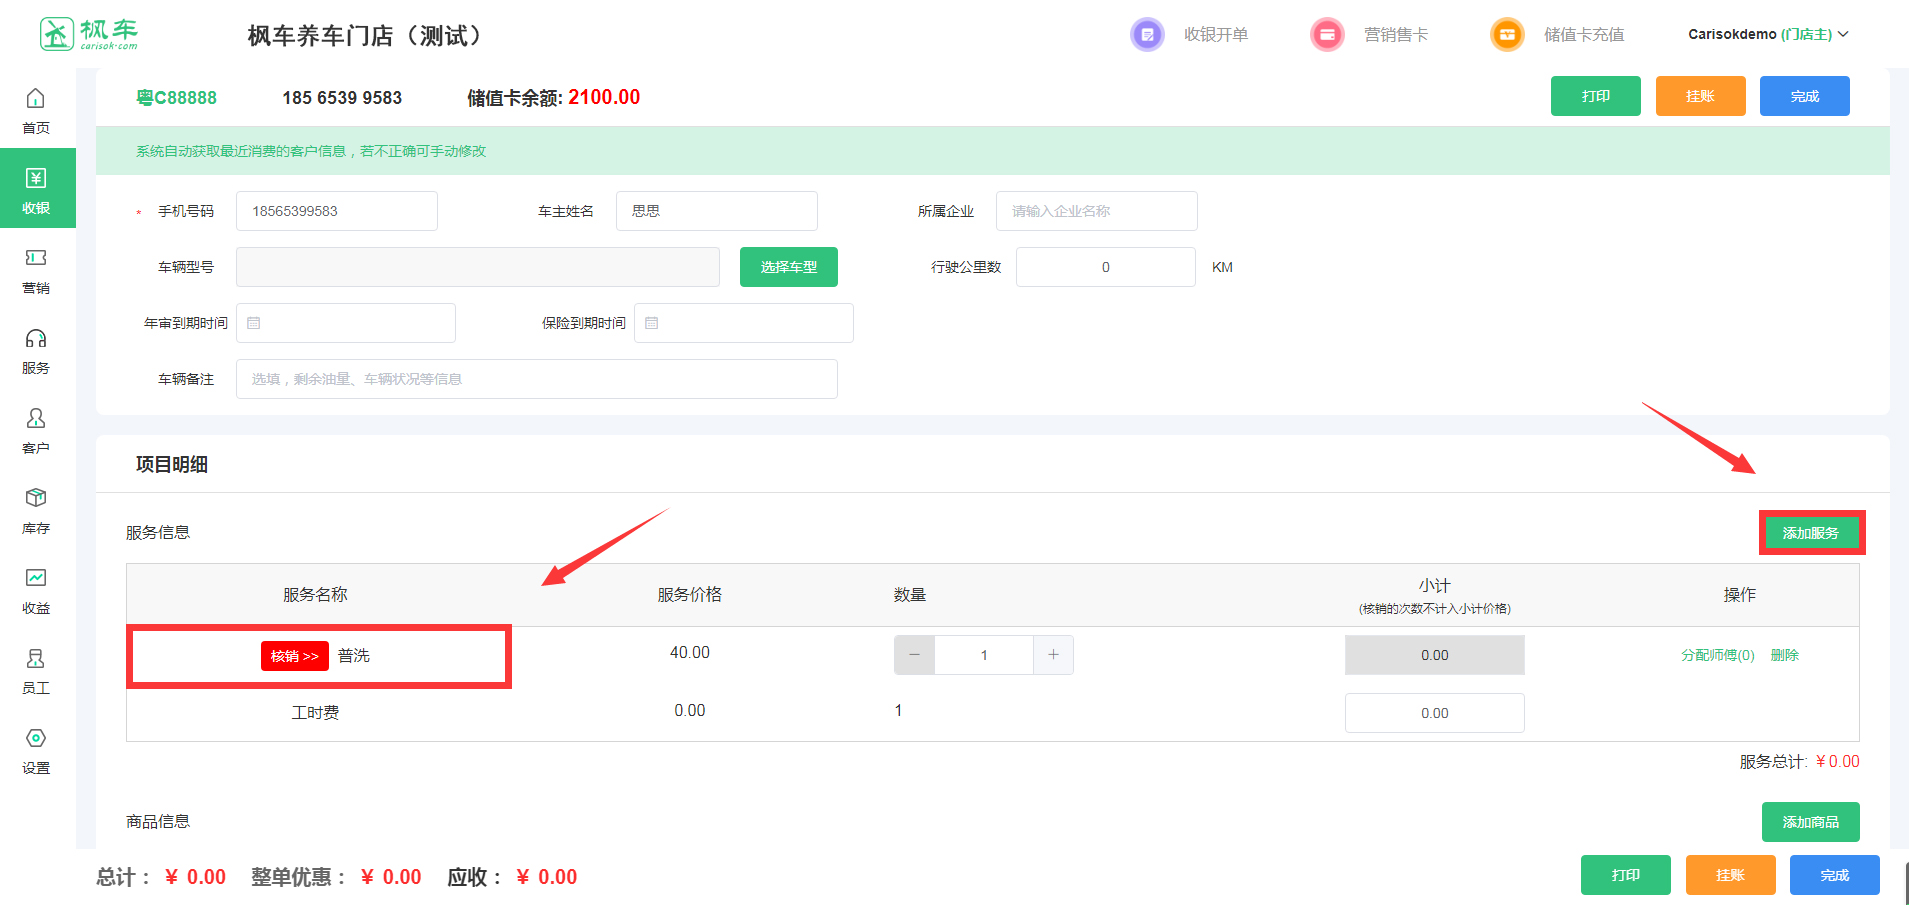Go to 客户 customer icon
1909x905 pixels.
tap(36, 419)
